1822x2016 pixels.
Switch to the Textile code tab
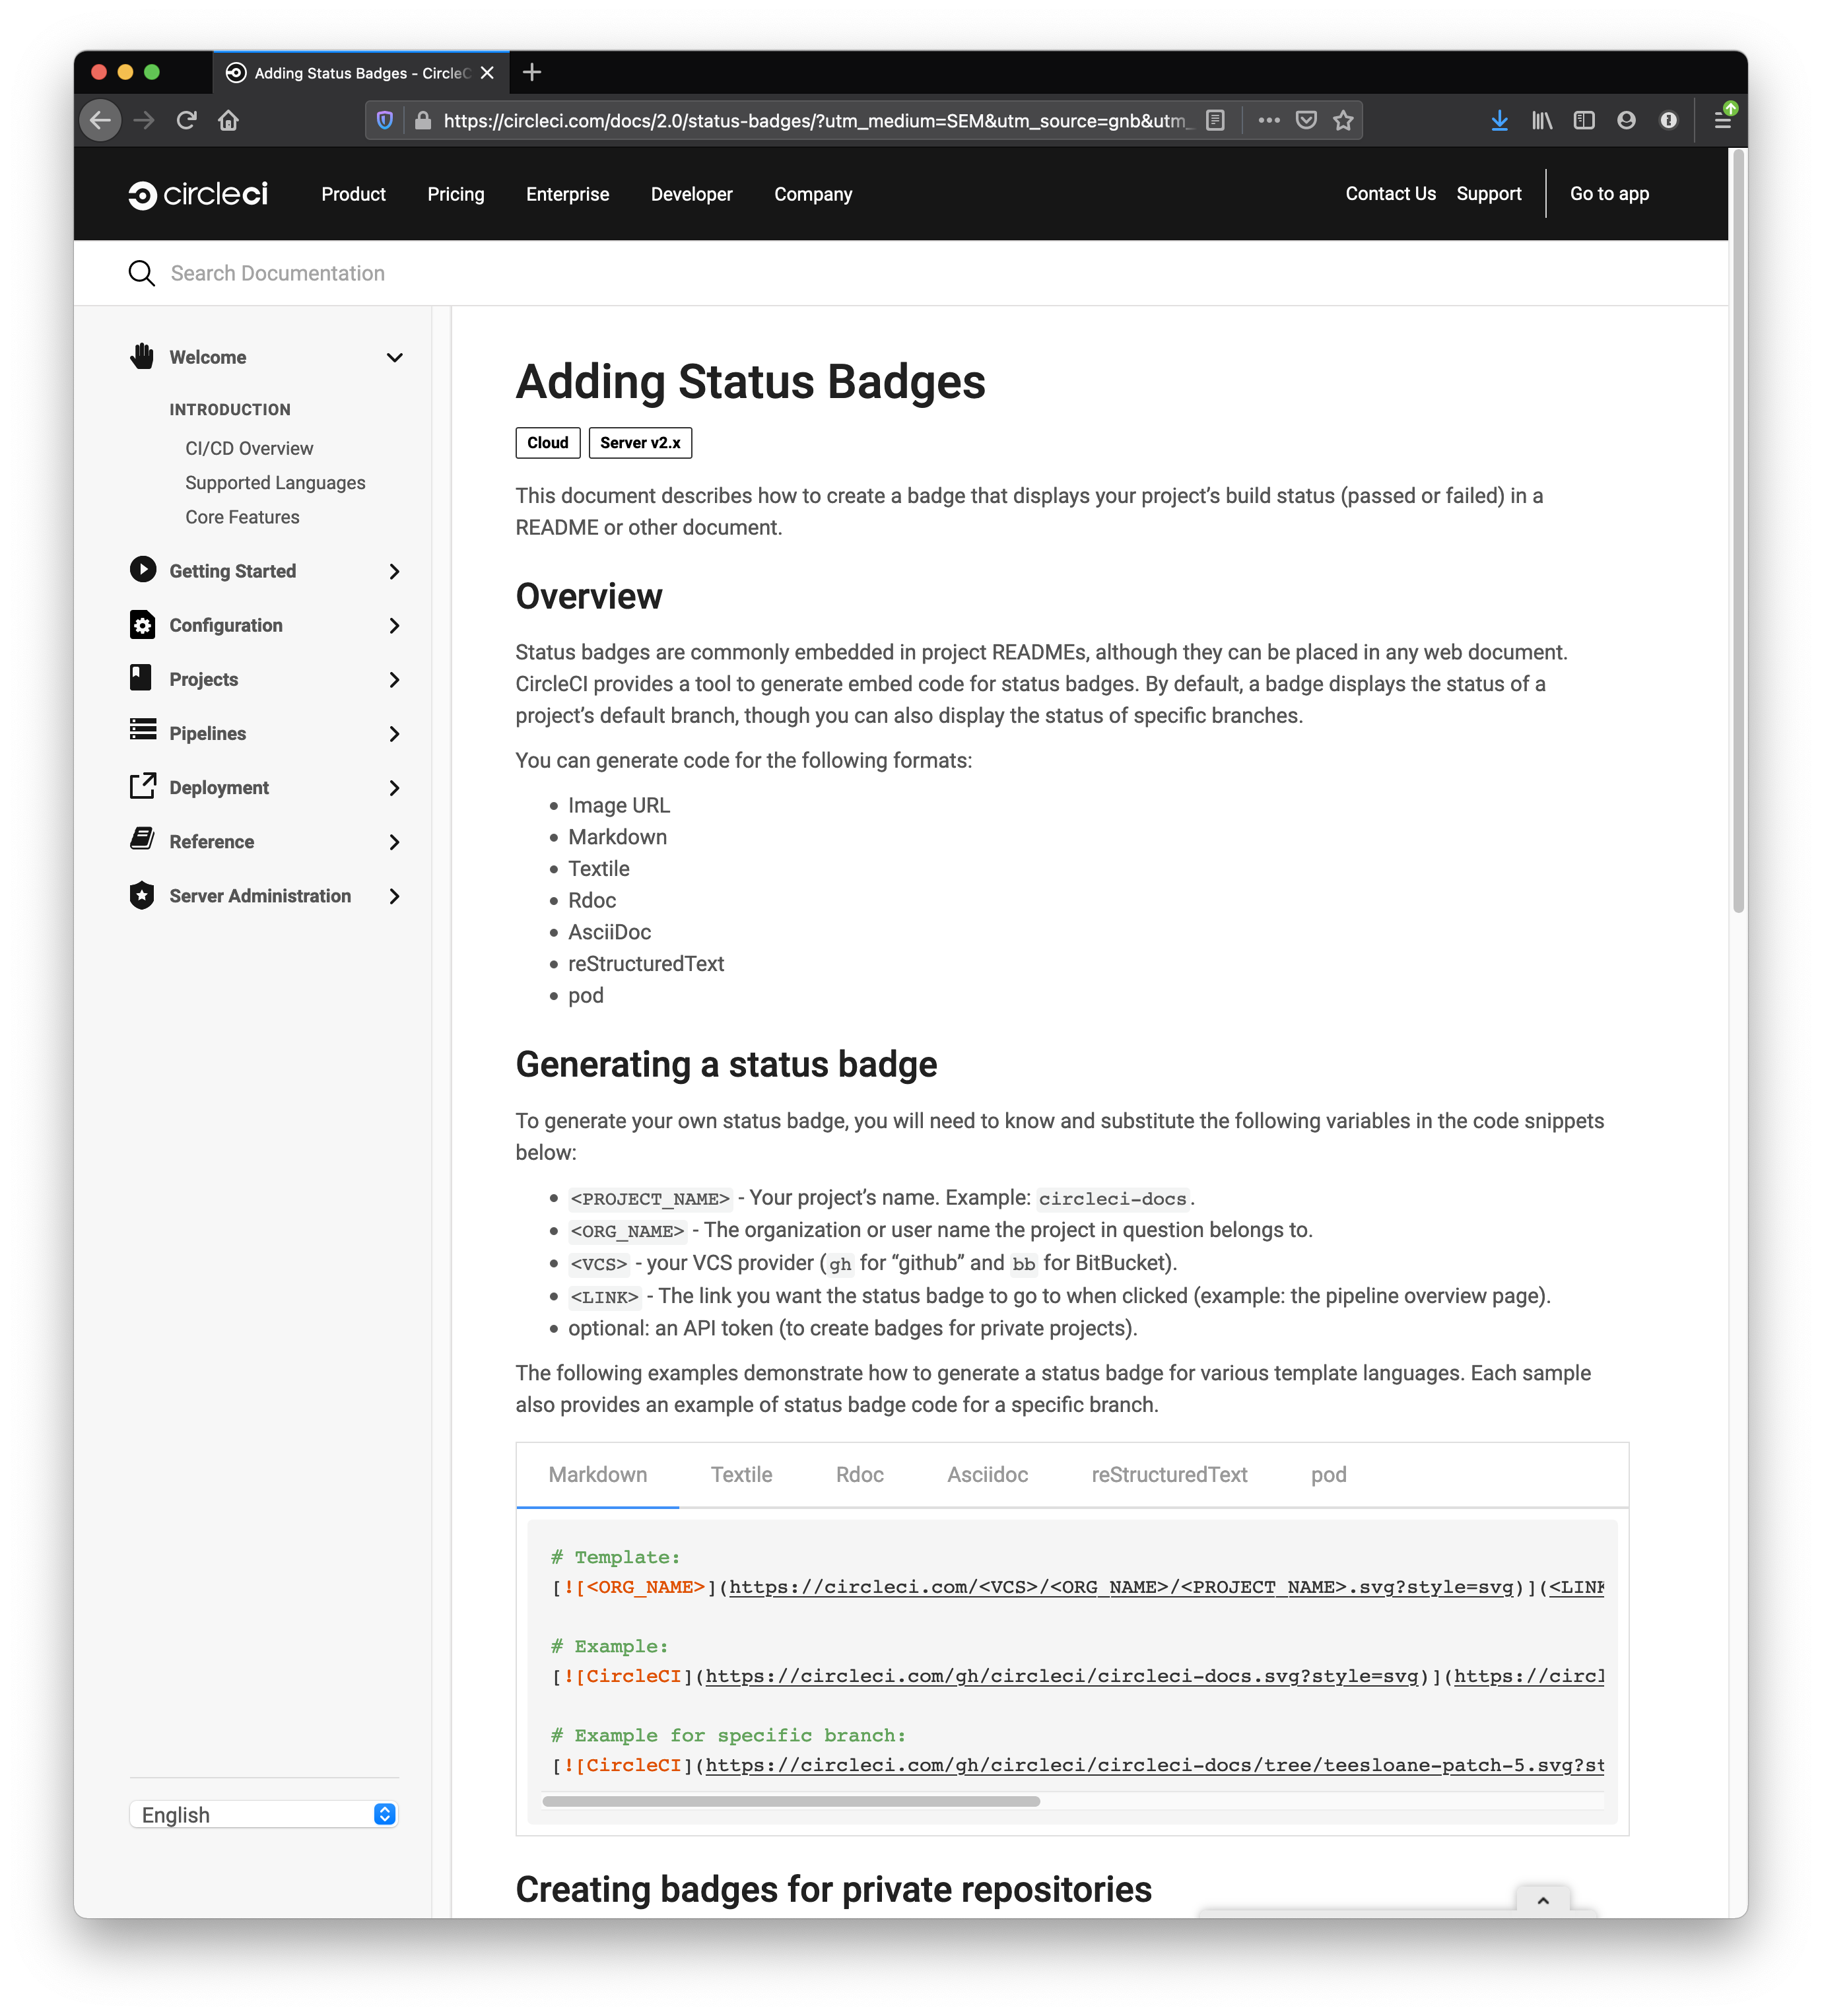tap(741, 1474)
